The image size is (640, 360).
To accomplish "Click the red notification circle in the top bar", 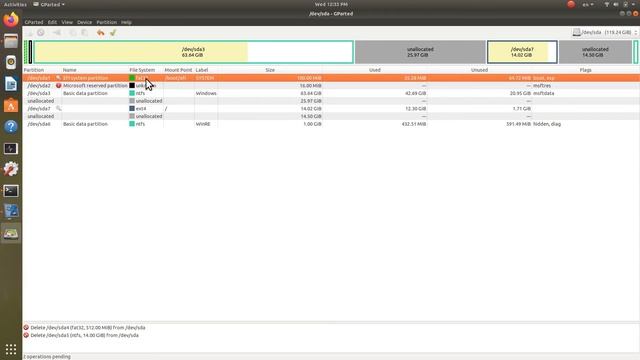I will tap(571, 4).
